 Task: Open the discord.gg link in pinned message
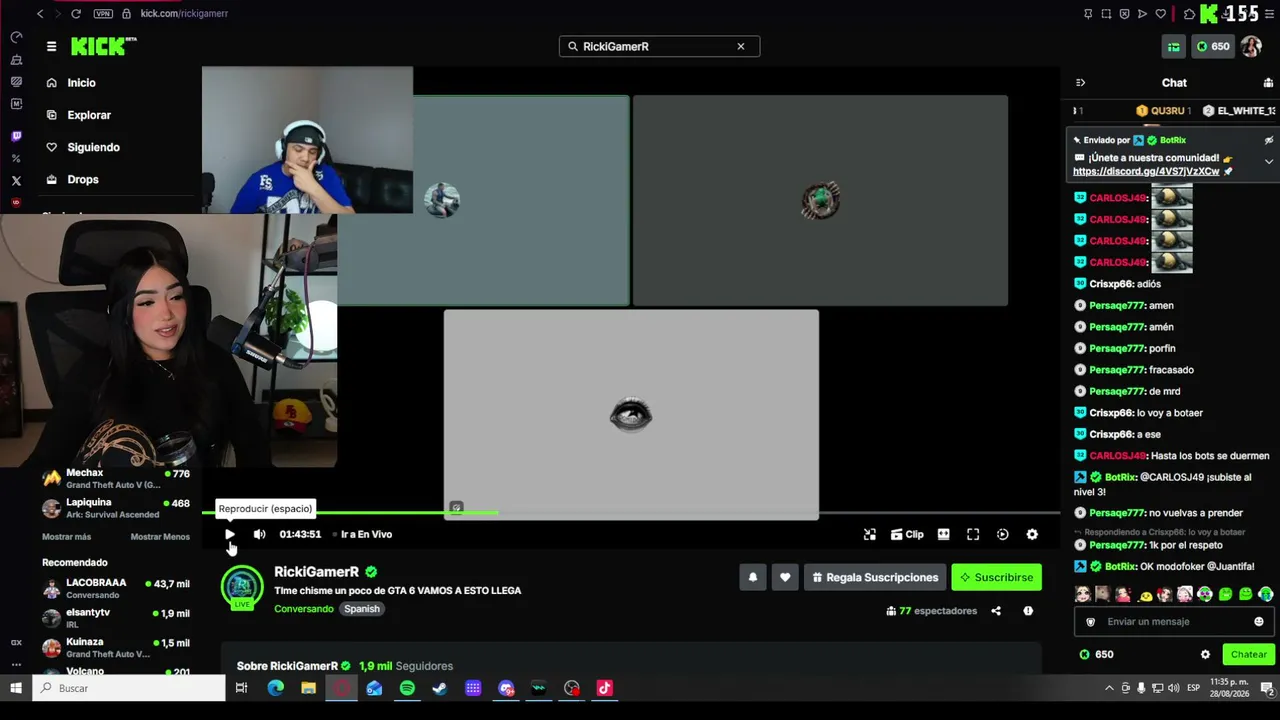coord(1146,171)
